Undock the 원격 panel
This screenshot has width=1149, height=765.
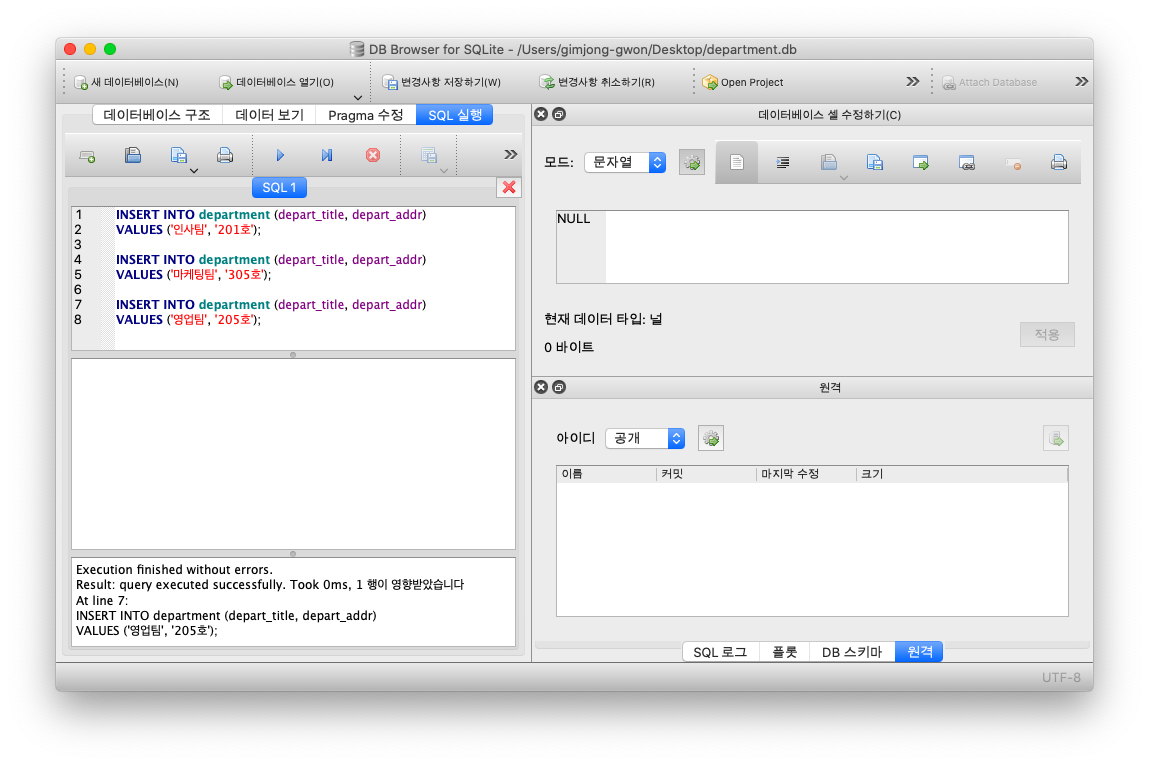click(x=559, y=387)
